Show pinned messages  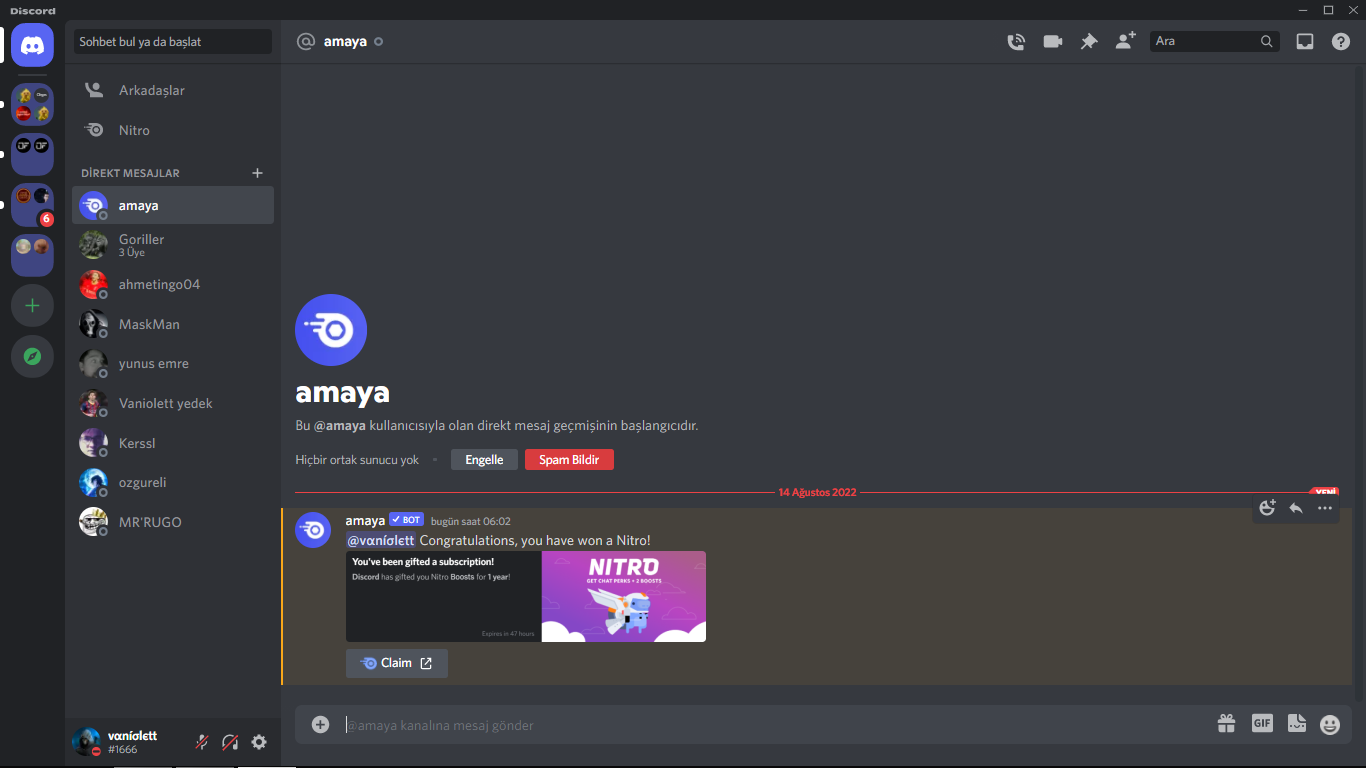(1089, 42)
